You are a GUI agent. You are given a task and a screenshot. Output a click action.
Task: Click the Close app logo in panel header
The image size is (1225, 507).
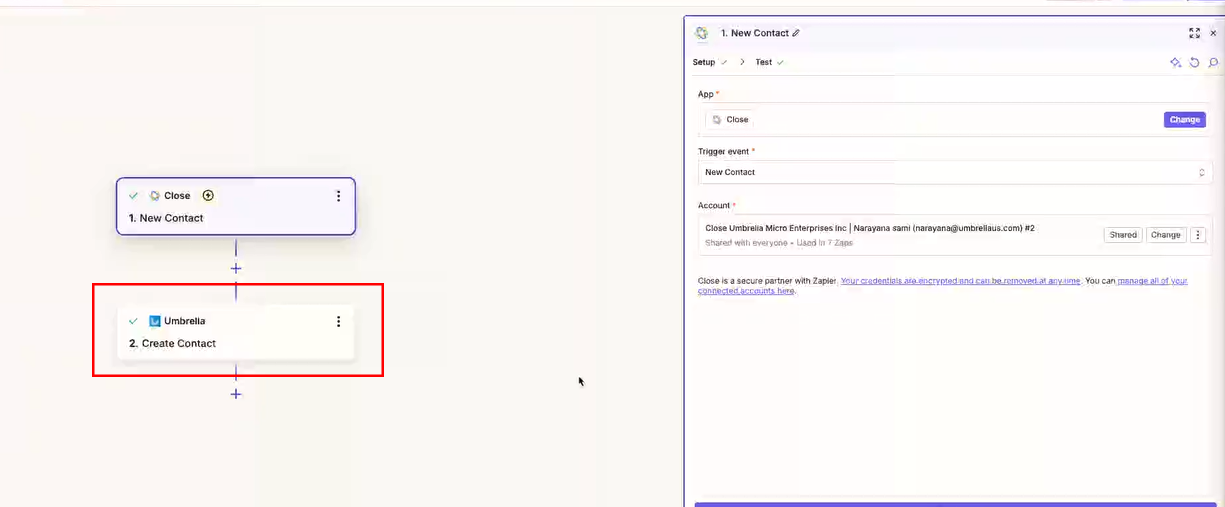(x=702, y=33)
